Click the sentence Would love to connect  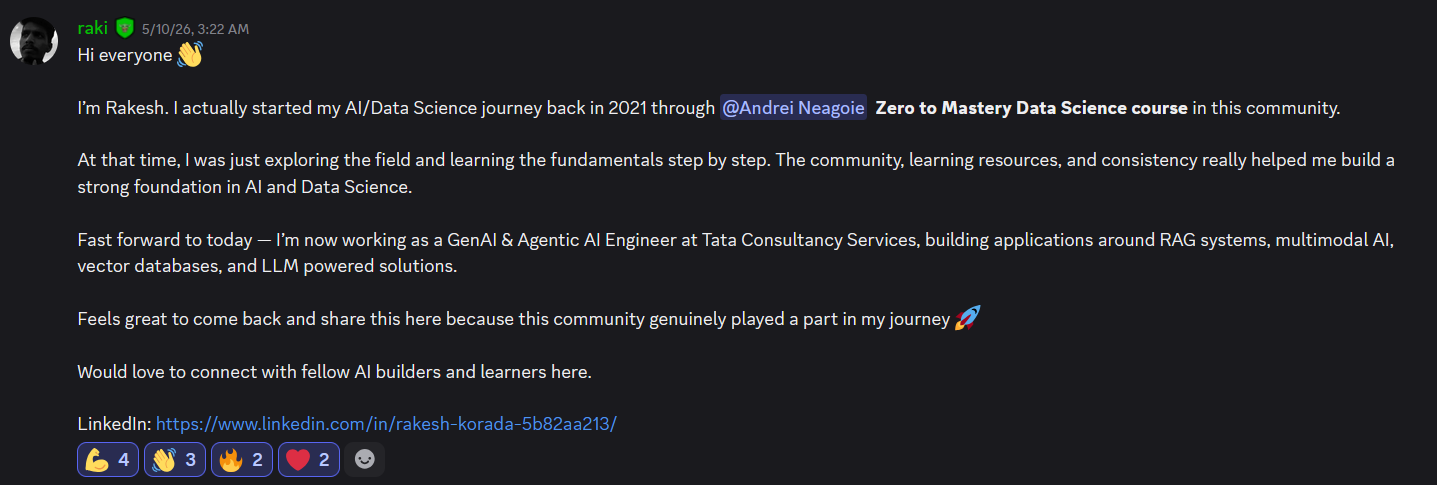[335, 372]
